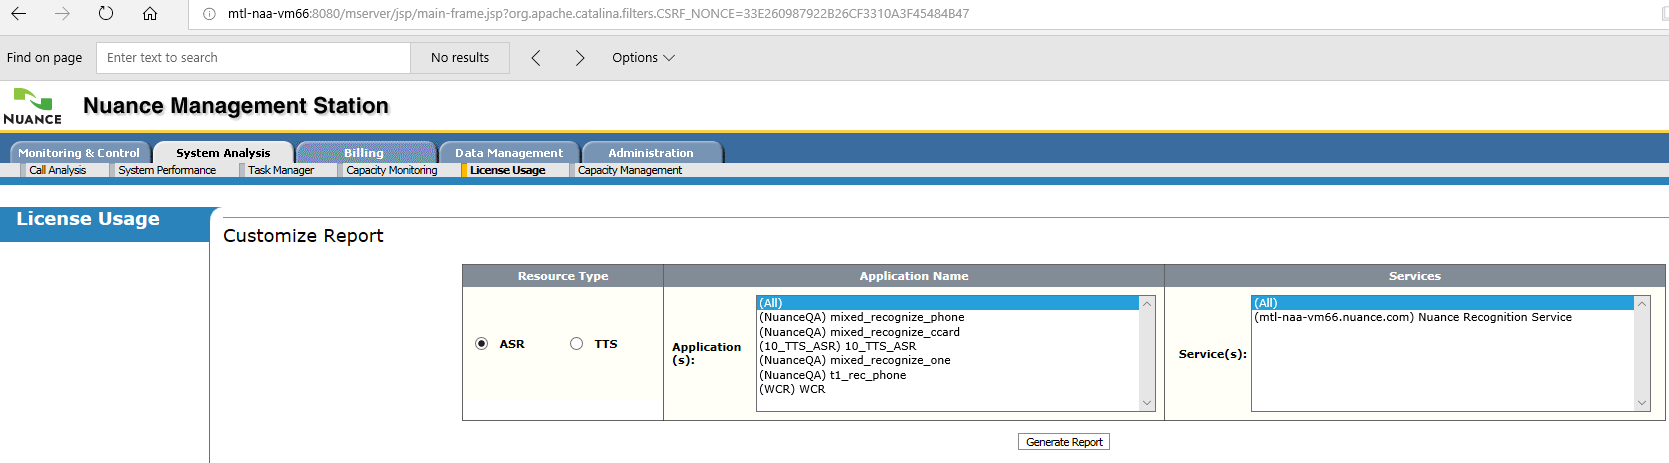The width and height of the screenshot is (1669, 463).
Task: Open the Capacity Monitoring subtab
Action: 391,170
